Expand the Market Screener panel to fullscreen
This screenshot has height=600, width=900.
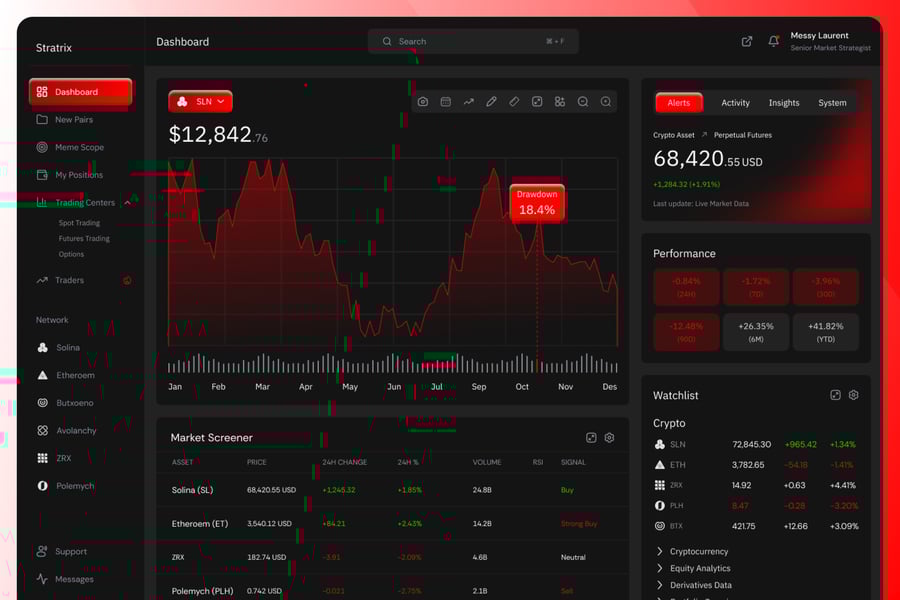coord(591,438)
